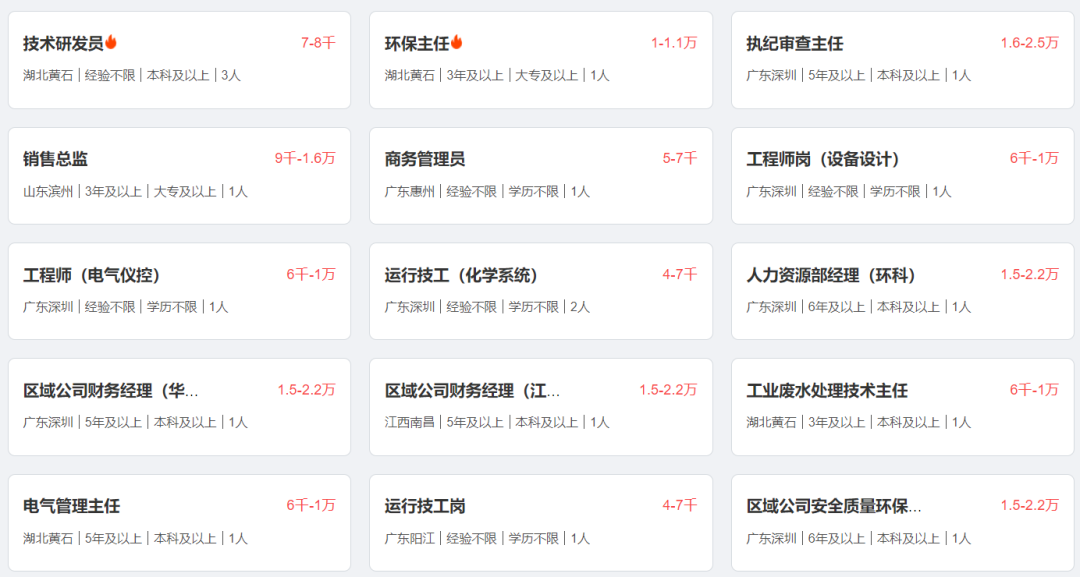Click 6千-1万 salary on 工程师(电气仪控)
Viewport: 1080px width, 577px height.
[311, 274]
